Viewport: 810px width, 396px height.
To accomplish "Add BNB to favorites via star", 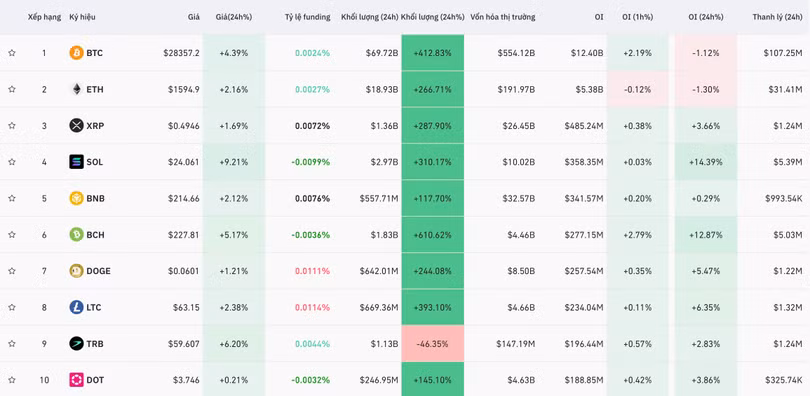I will coord(12,198).
